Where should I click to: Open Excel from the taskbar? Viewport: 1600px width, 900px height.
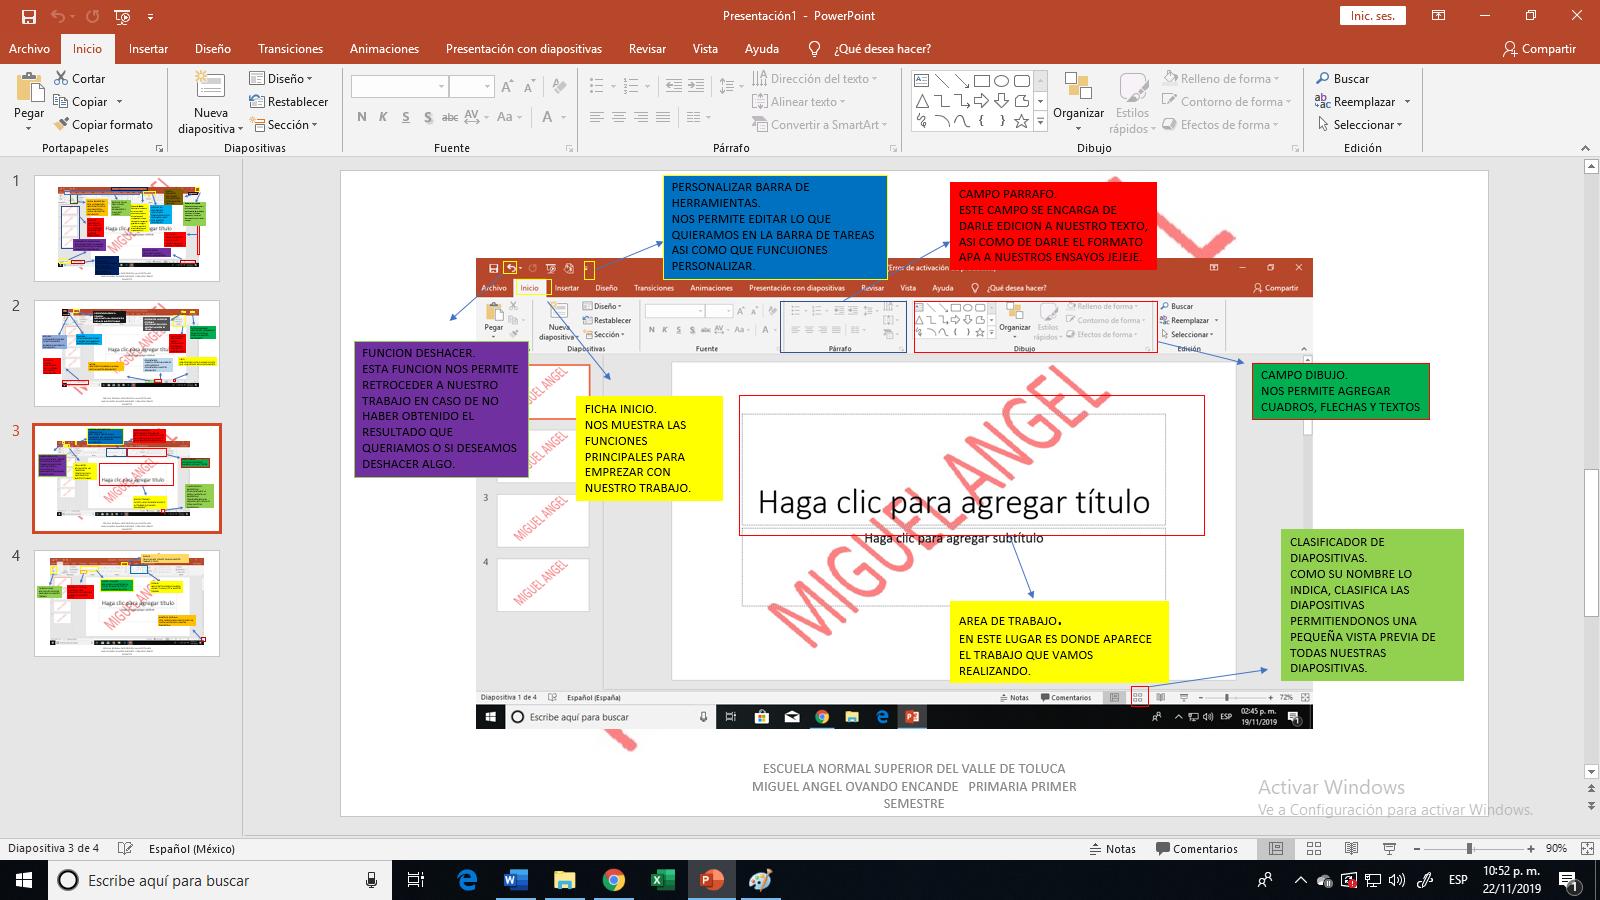663,881
